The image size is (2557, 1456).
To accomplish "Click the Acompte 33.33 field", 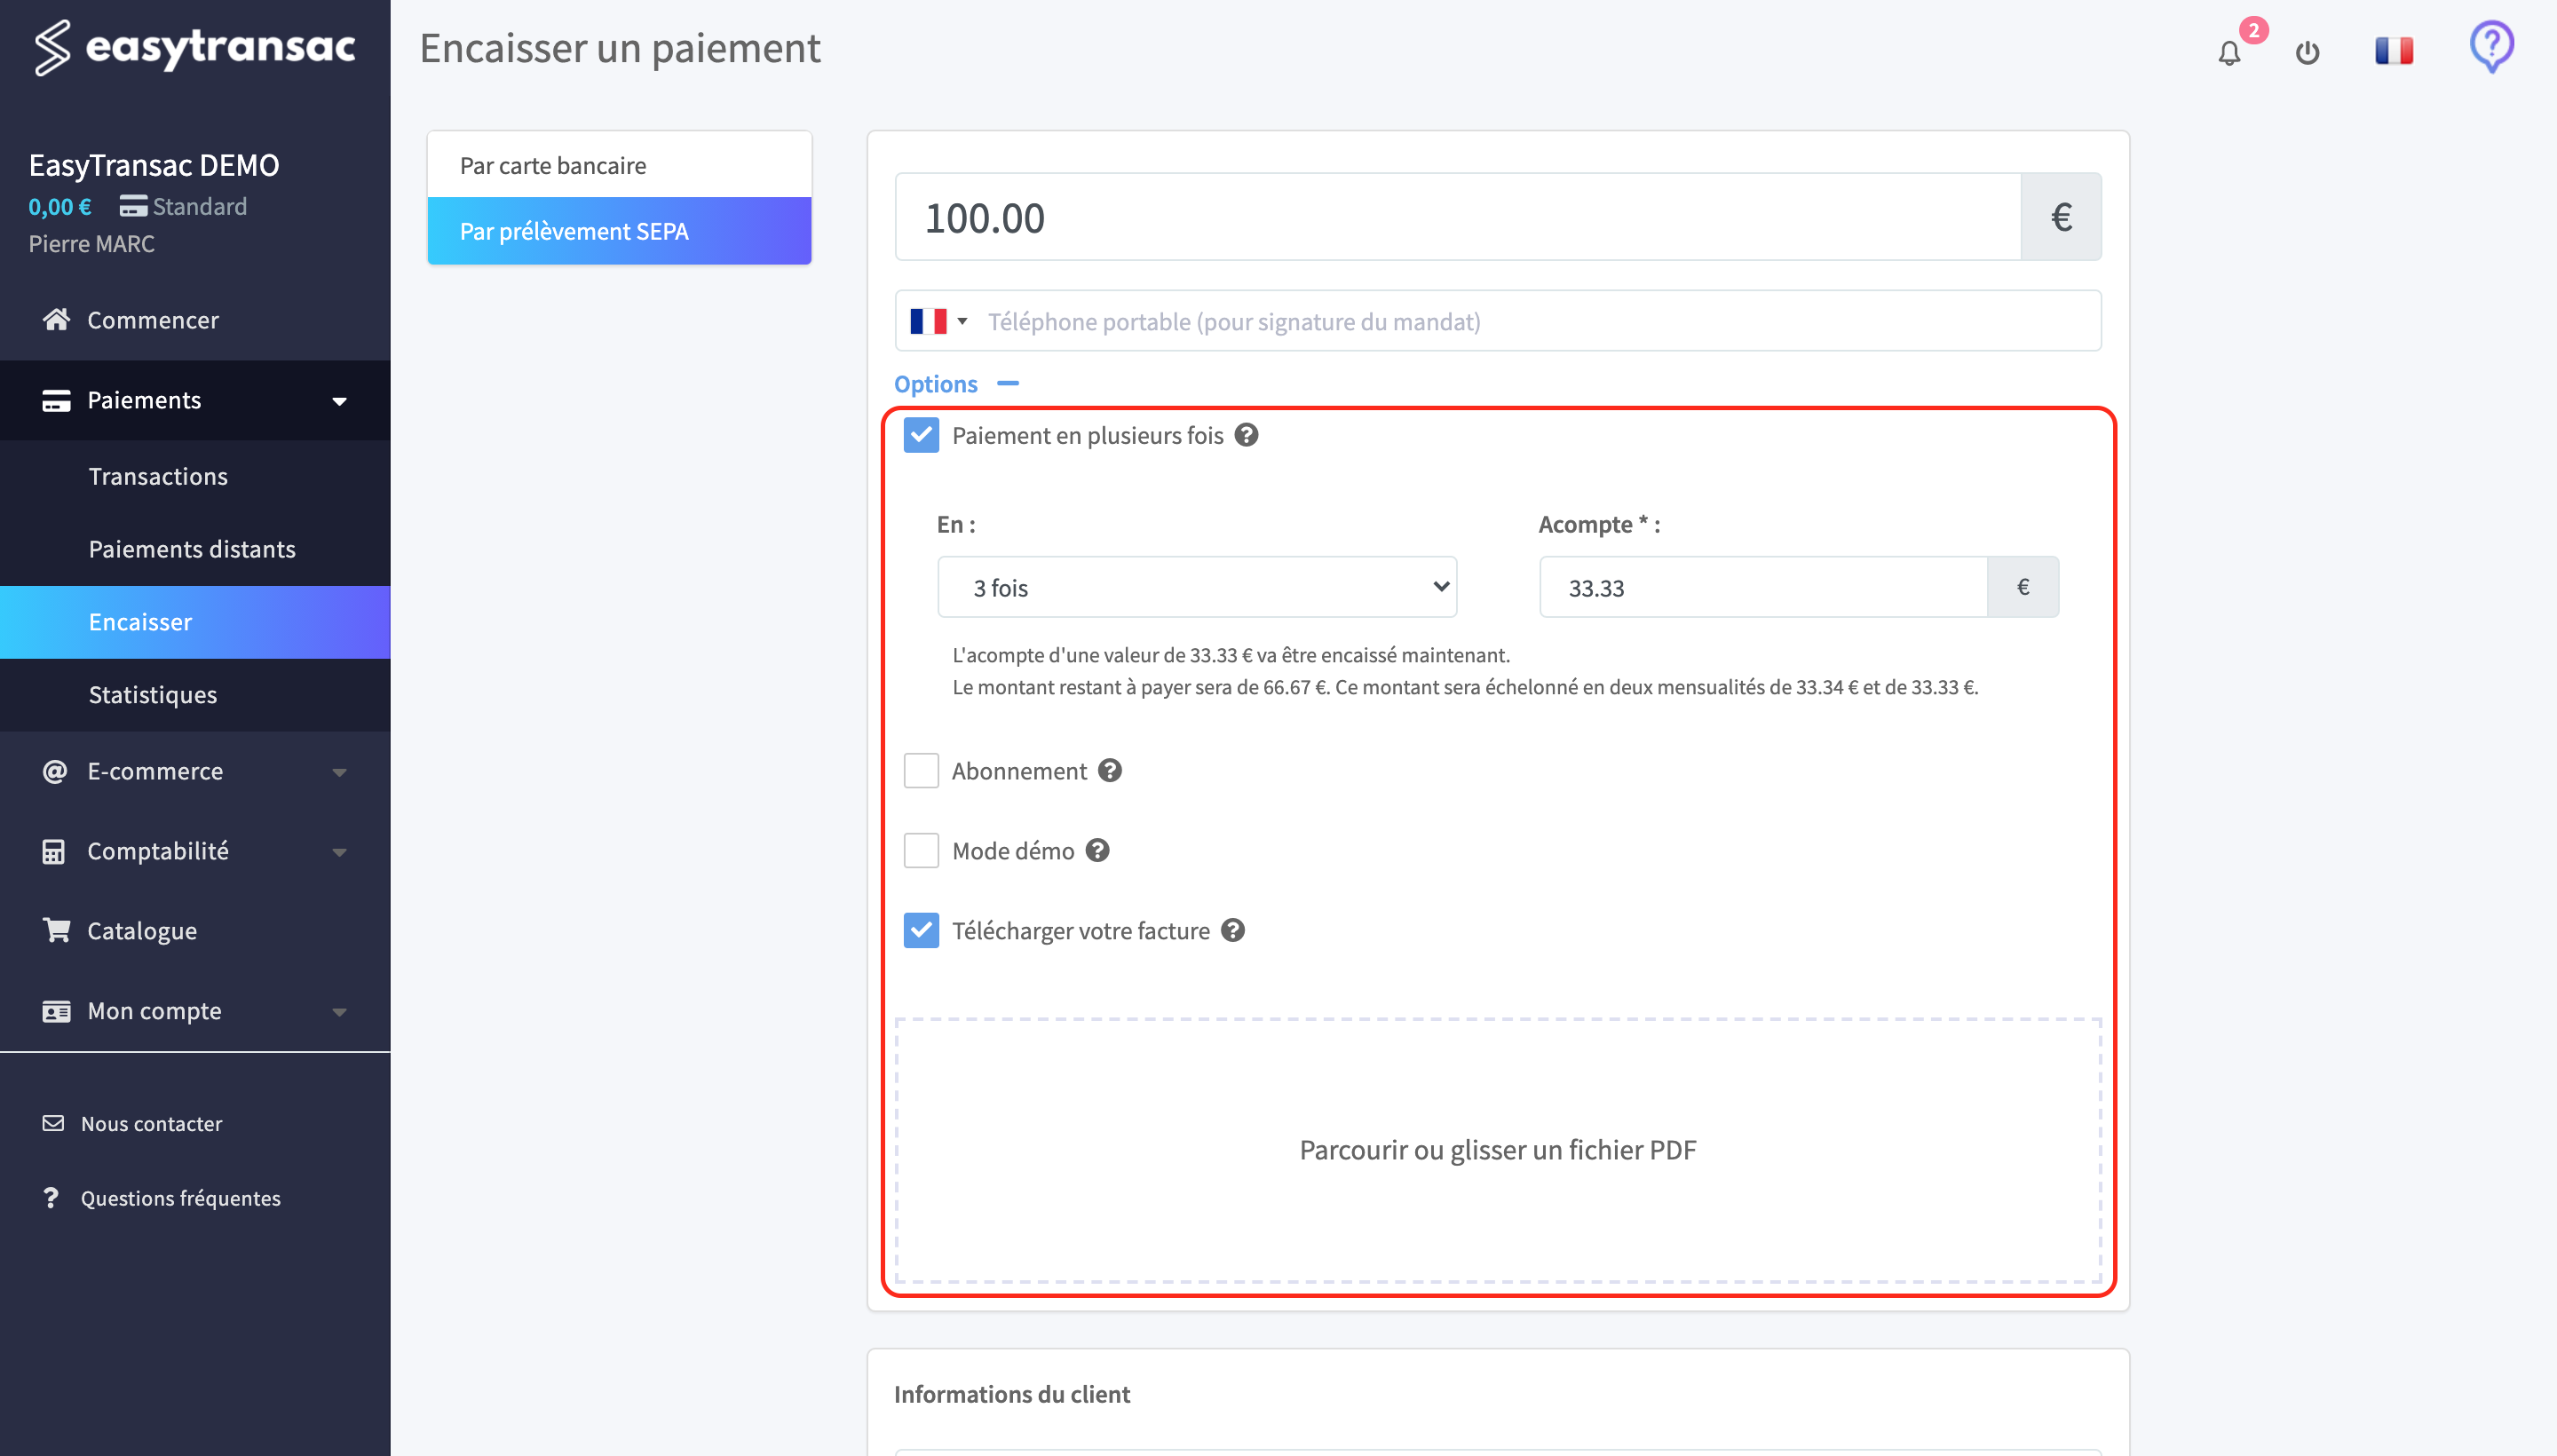I will [x=1763, y=587].
